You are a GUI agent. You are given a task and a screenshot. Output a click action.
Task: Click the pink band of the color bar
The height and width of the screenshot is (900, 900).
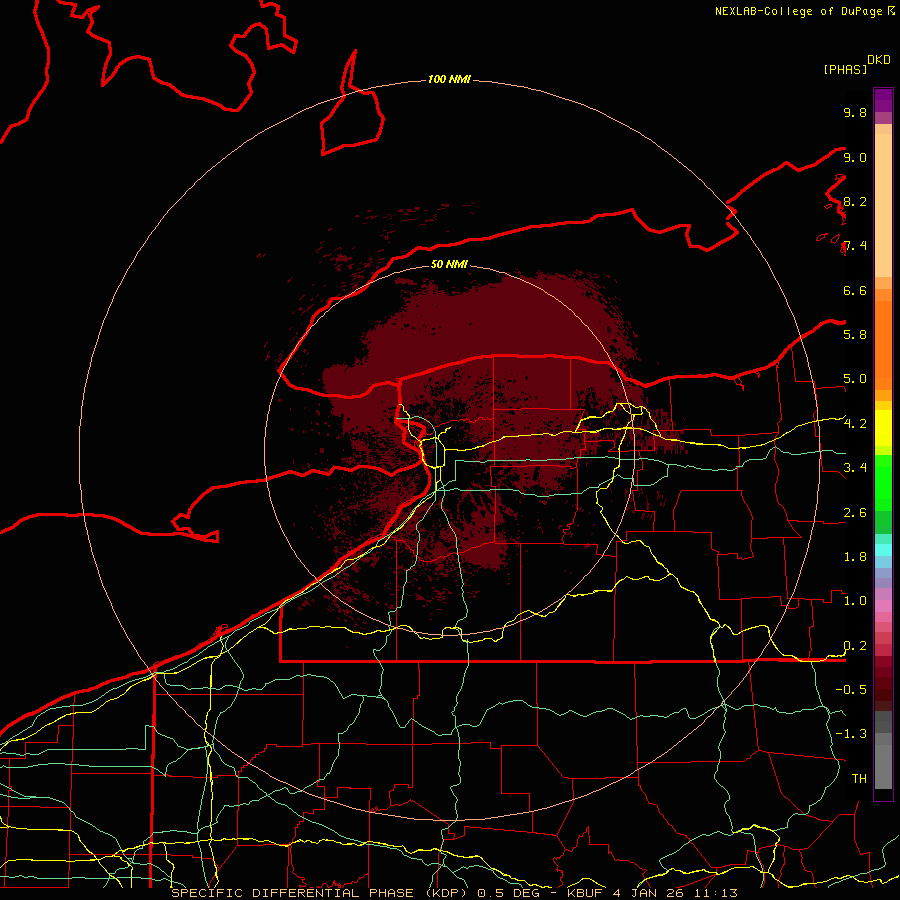click(883, 605)
